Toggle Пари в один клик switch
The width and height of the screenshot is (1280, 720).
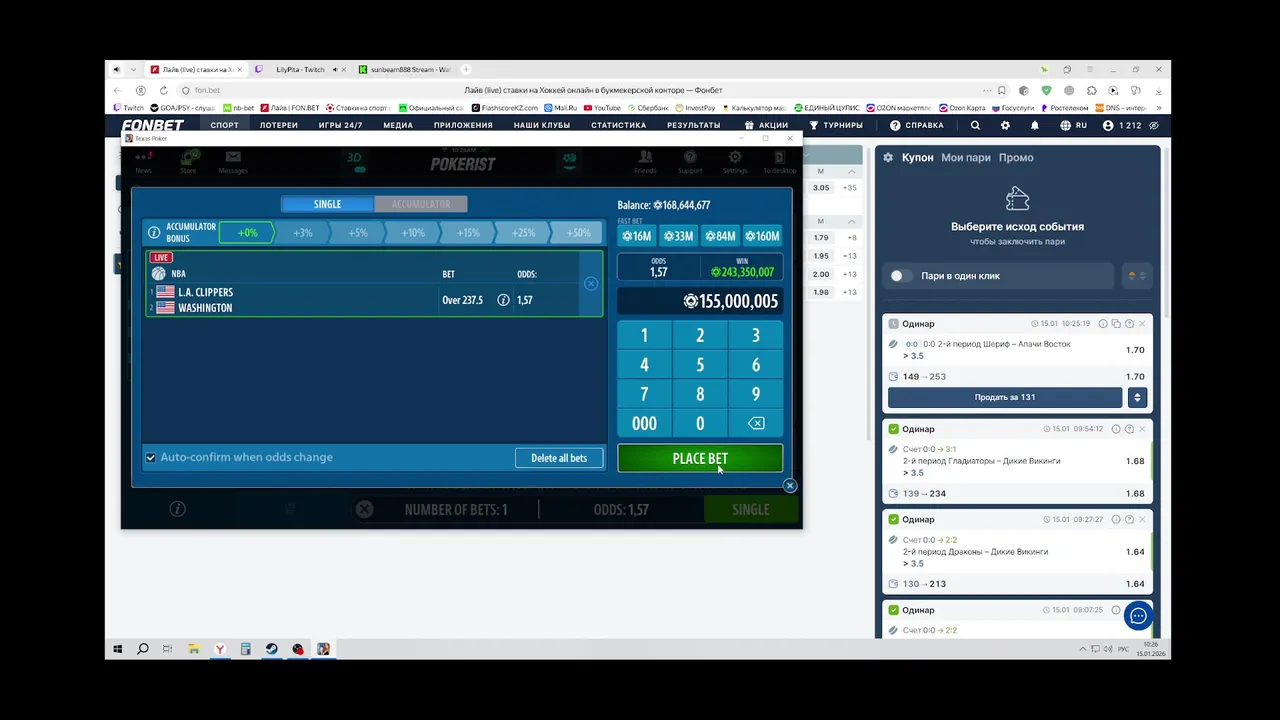coord(901,276)
